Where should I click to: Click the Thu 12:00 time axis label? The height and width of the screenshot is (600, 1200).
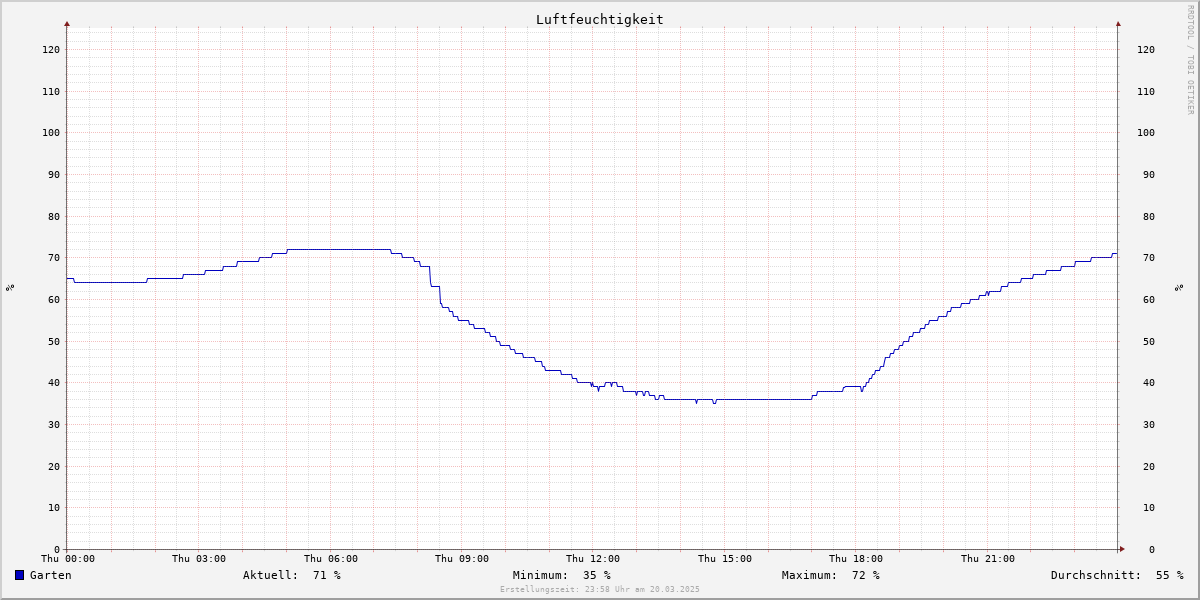(x=593, y=559)
